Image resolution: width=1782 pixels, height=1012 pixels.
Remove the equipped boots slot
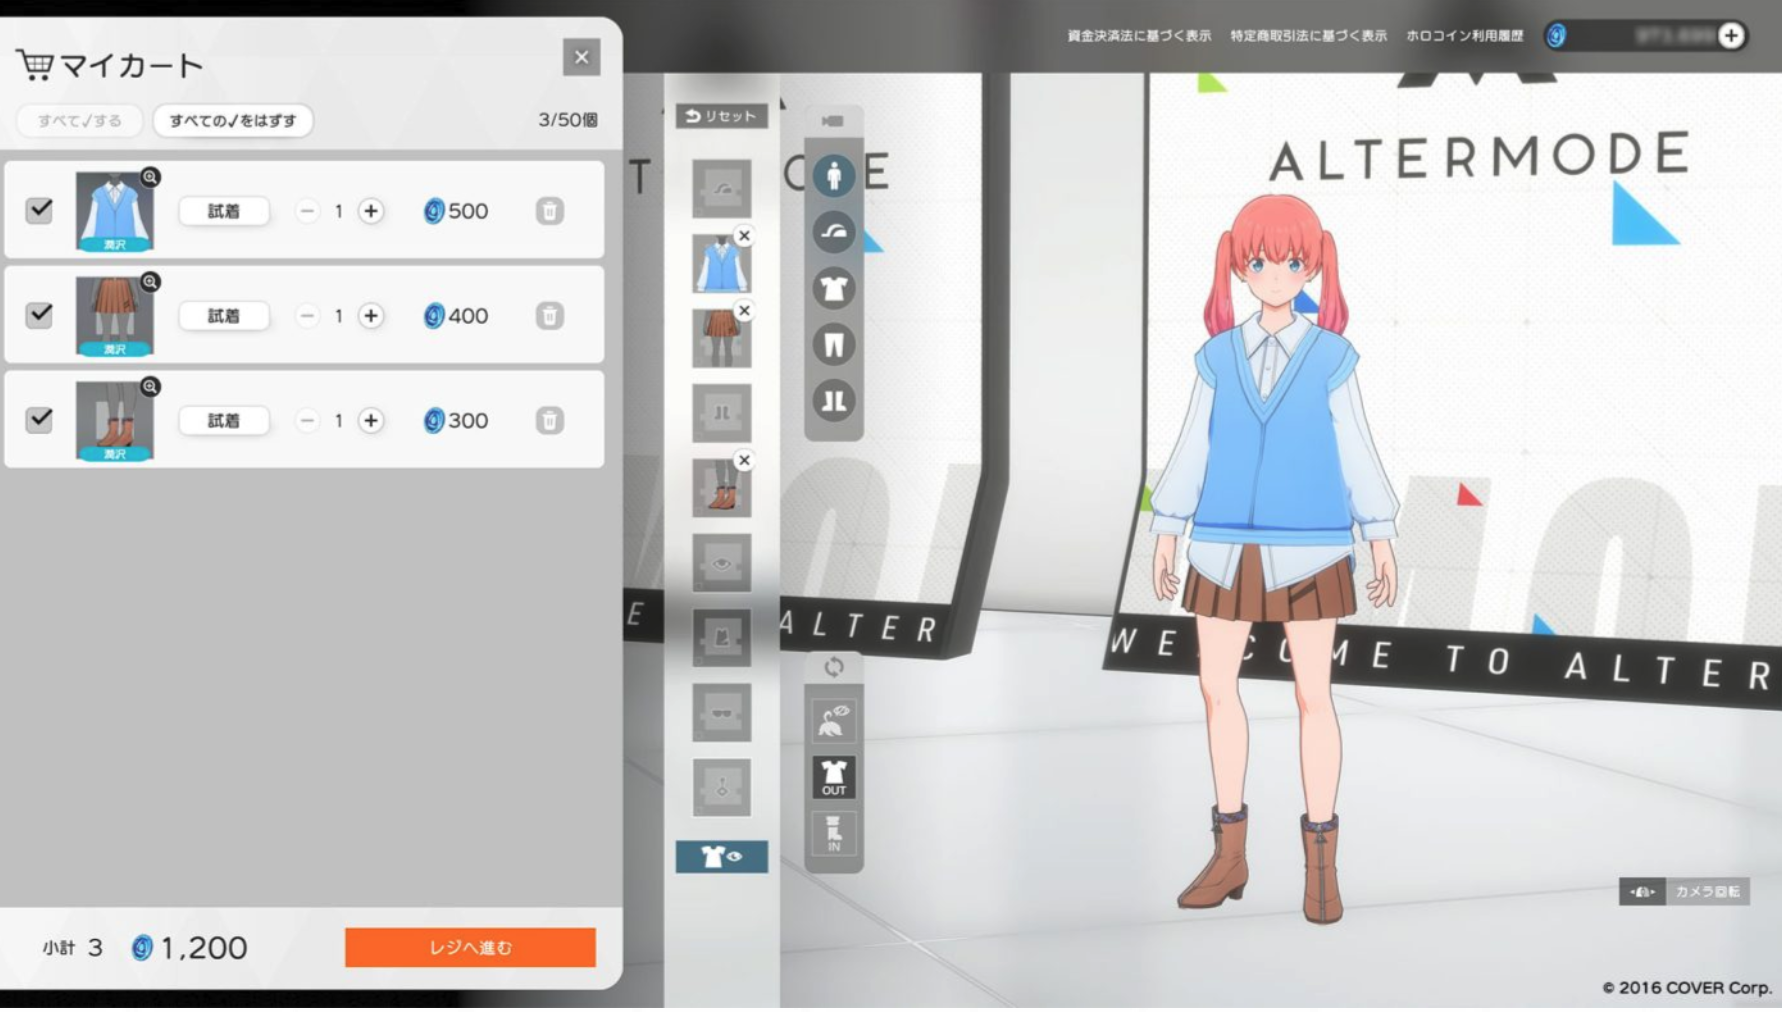click(x=744, y=461)
